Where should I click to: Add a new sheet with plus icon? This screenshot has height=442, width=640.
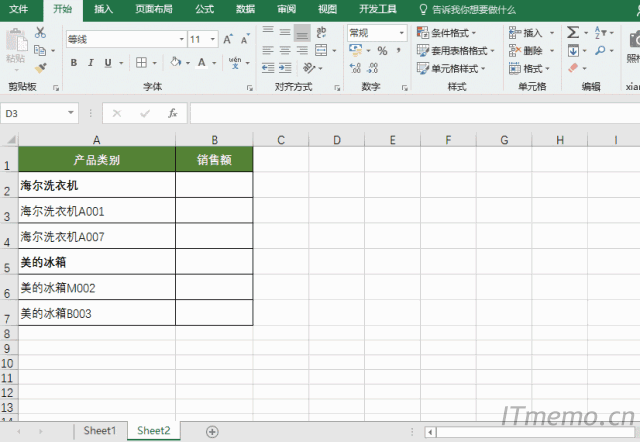pyautogui.click(x=212, y=431)
